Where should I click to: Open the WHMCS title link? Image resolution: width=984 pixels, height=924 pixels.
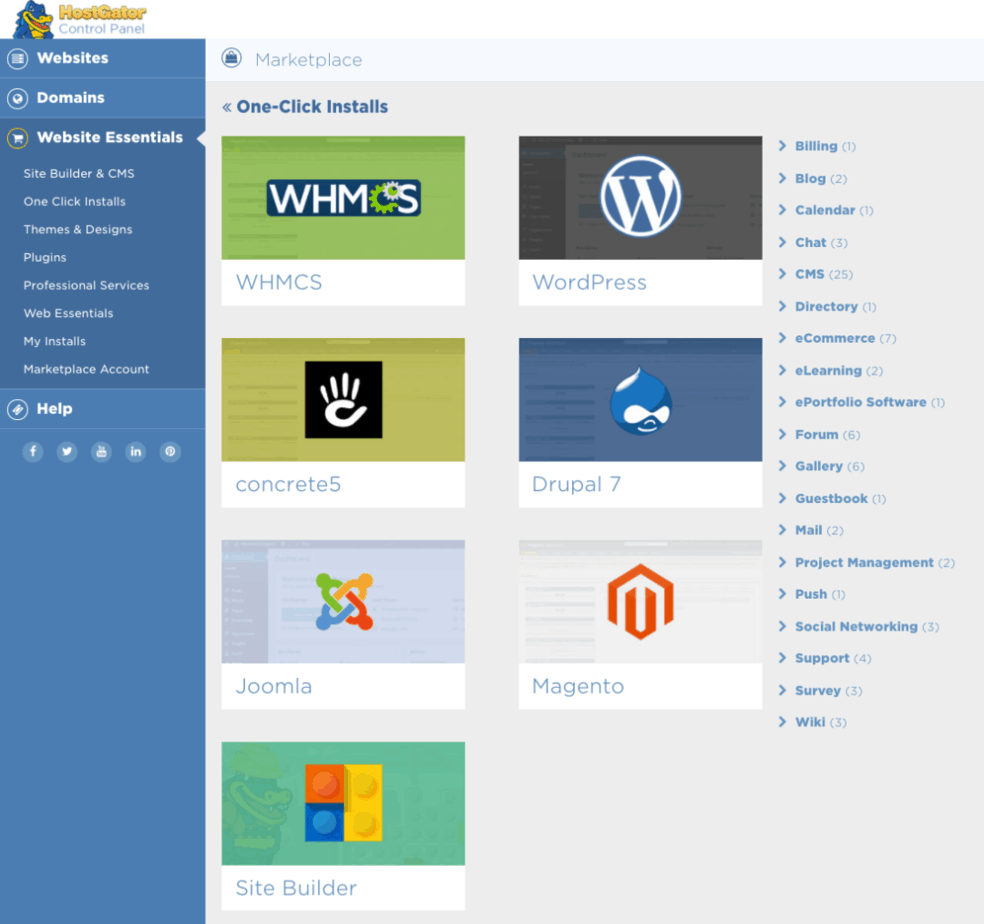(279, 282)
